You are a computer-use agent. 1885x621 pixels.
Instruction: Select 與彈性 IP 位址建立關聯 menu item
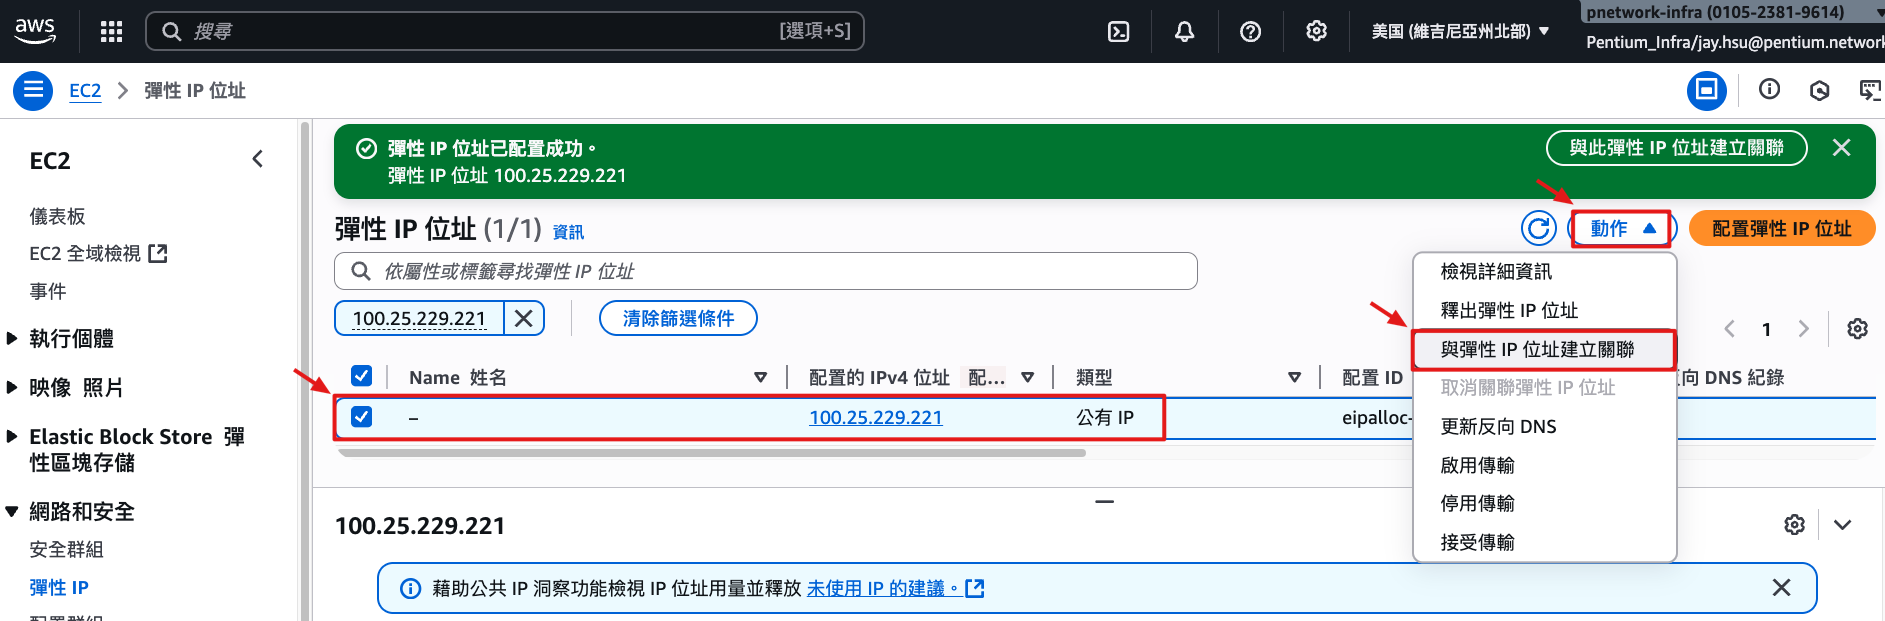(x=1537, y=349)
